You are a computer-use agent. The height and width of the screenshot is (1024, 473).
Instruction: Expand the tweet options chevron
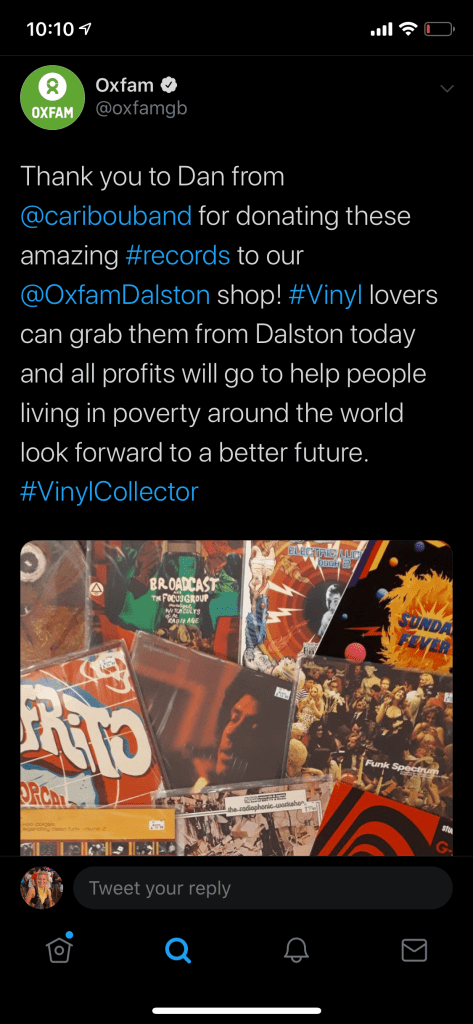tap(447, 88)
